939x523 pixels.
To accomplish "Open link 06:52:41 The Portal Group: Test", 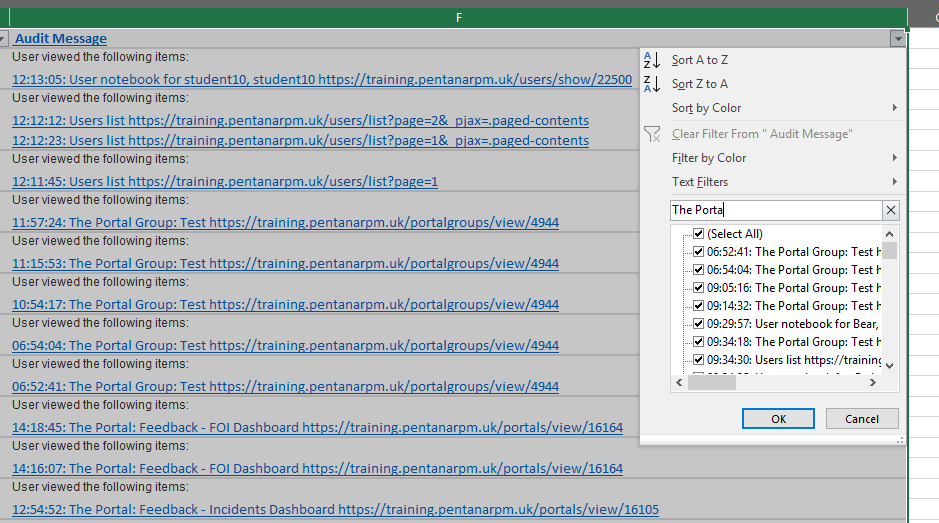I will point(285,386).
